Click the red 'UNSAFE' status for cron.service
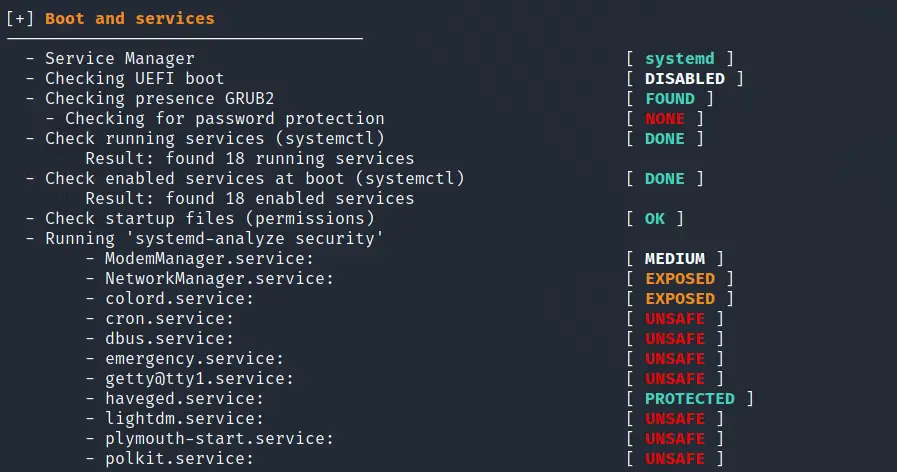This screenshot has width=897, height=472. tap(675, 319)
